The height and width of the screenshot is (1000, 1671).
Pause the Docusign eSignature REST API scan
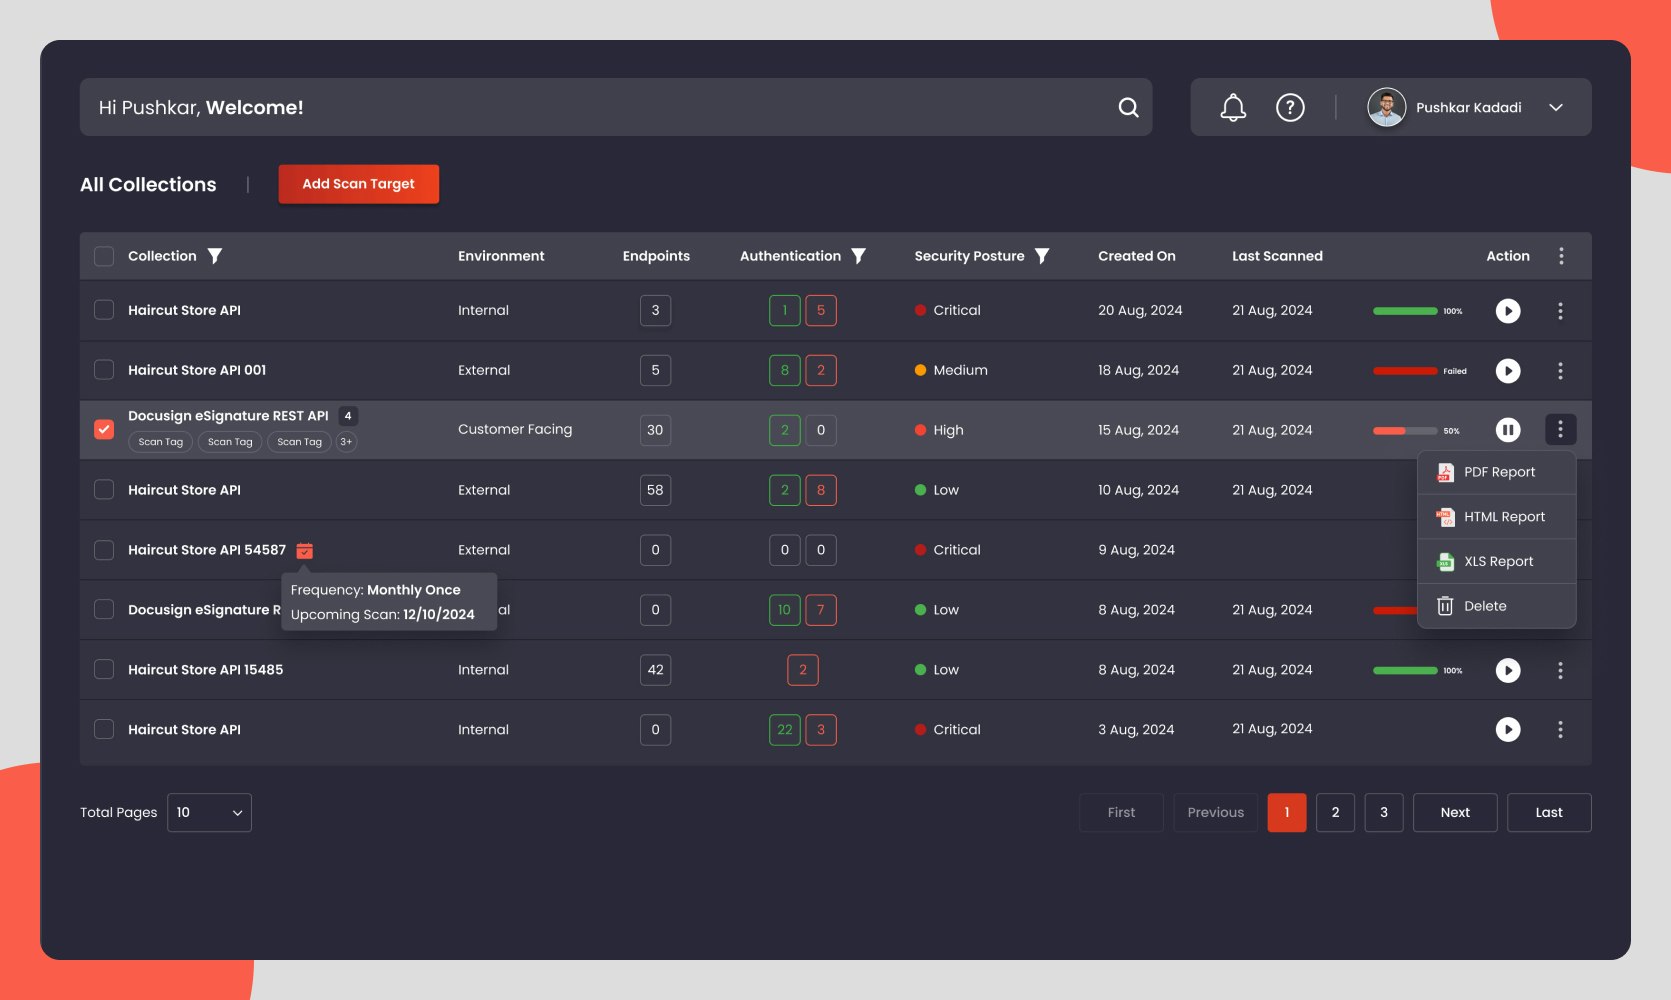[1508, 430]
